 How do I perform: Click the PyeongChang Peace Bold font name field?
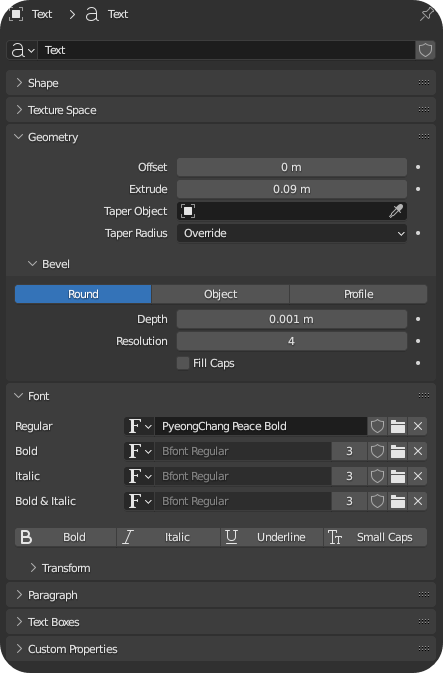coord(261,426)
